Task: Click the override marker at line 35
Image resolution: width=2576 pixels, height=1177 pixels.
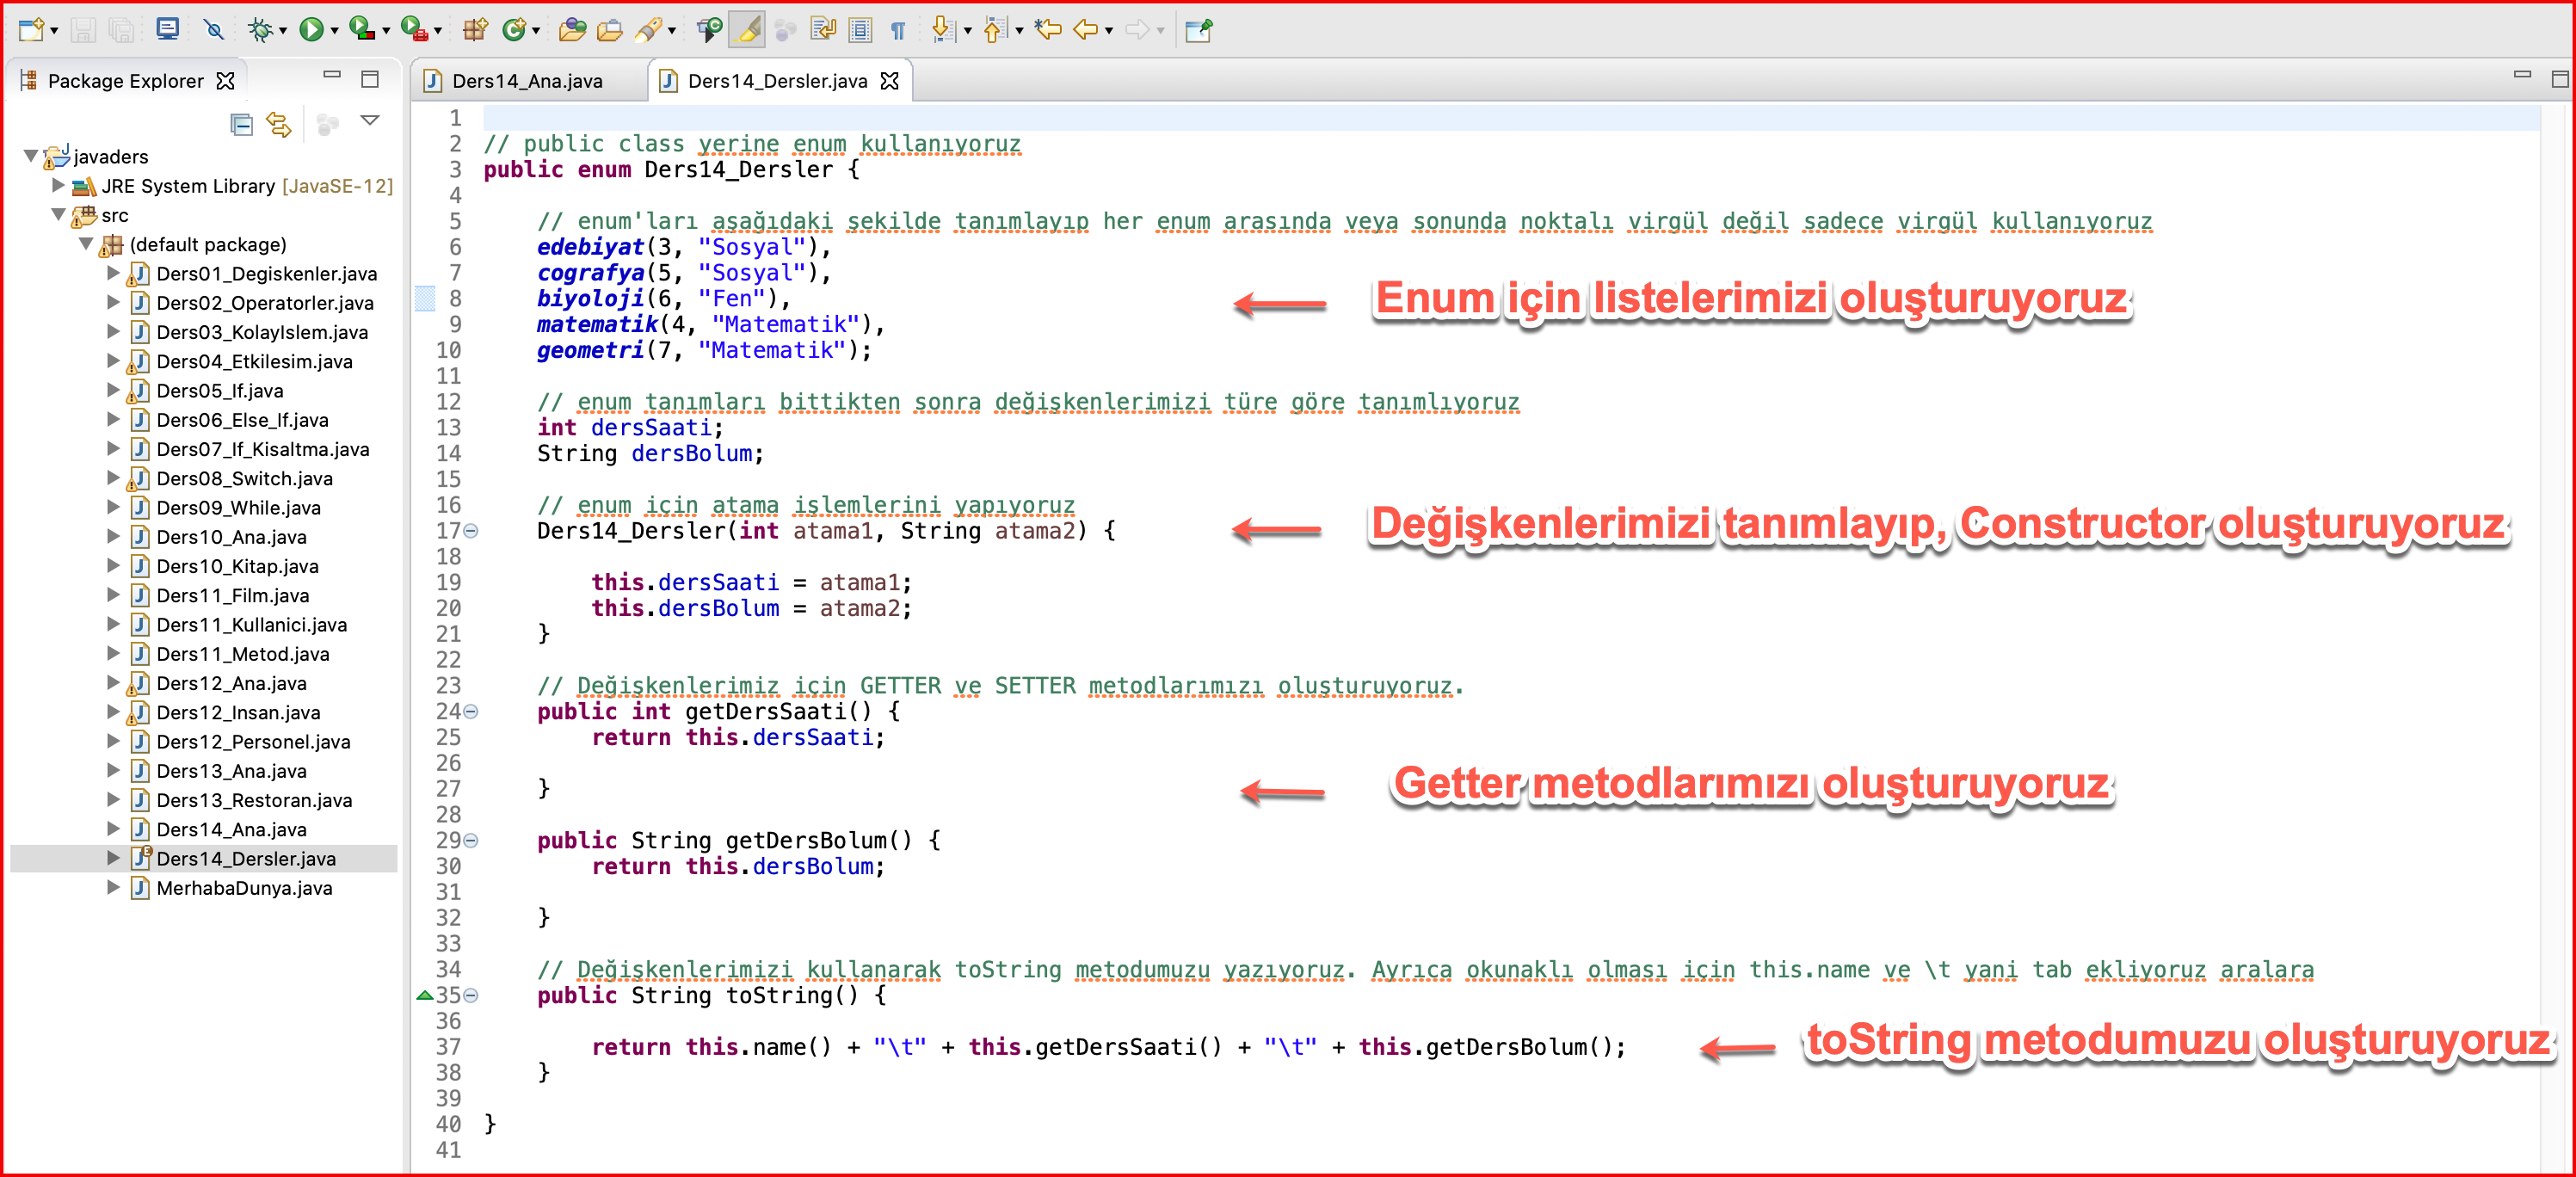Action: pyautogui.click(x=424, y=995)
